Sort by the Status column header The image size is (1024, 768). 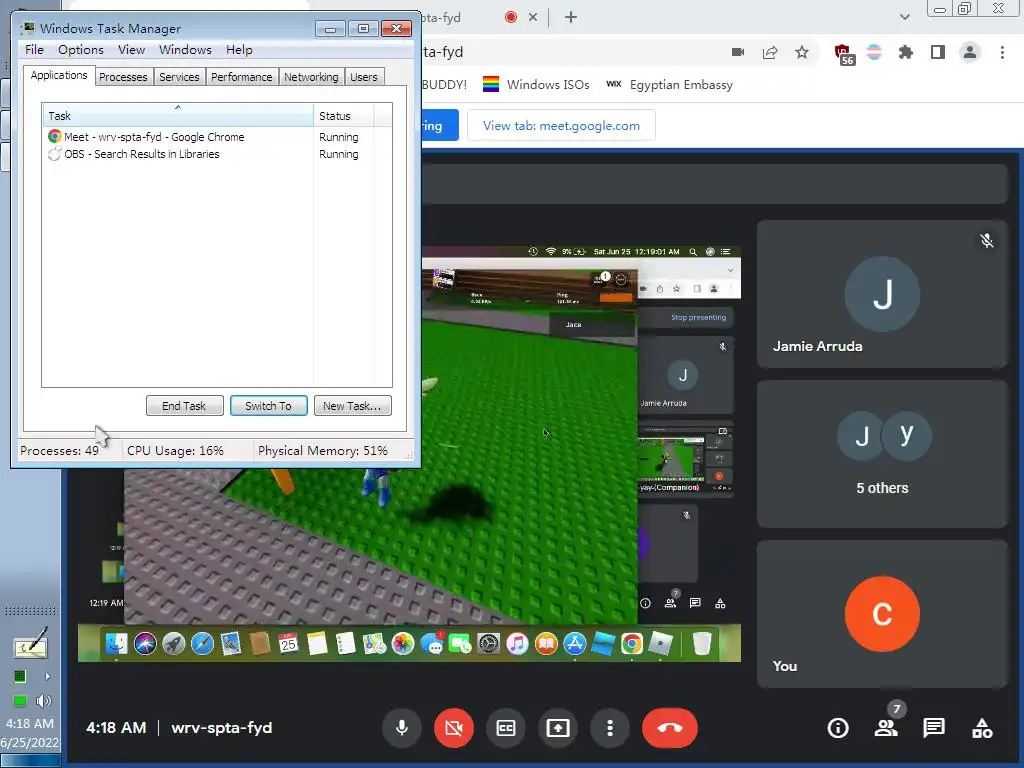[343, 116]
